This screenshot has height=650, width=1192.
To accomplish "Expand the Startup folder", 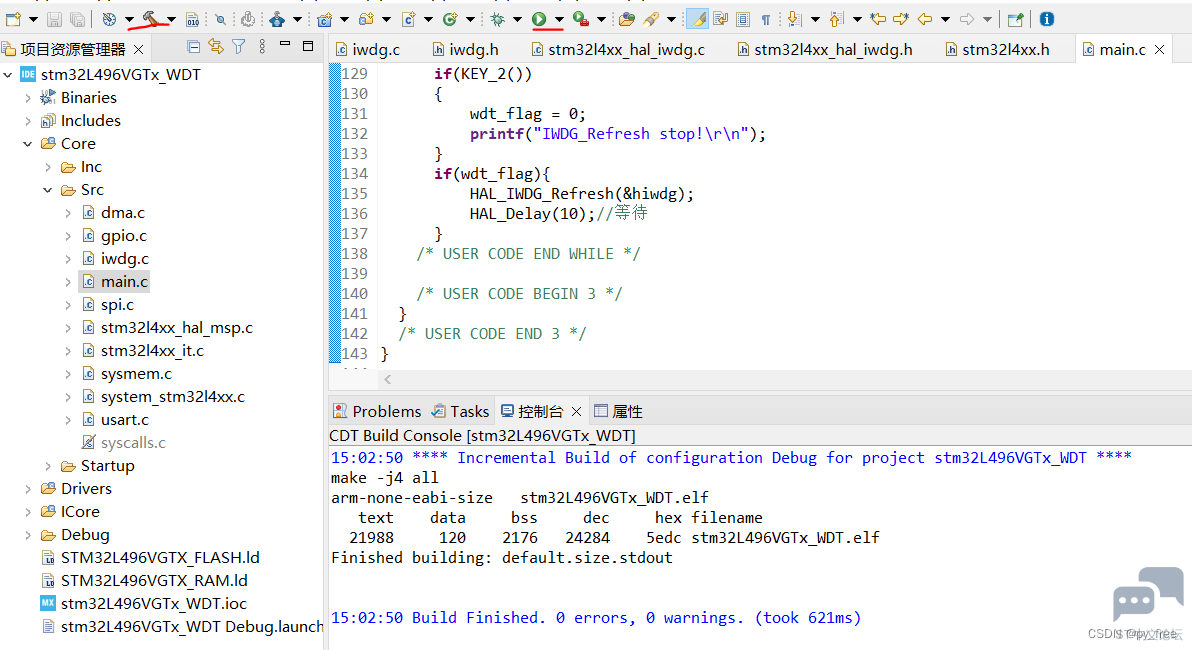I will [x=48, y=466].
